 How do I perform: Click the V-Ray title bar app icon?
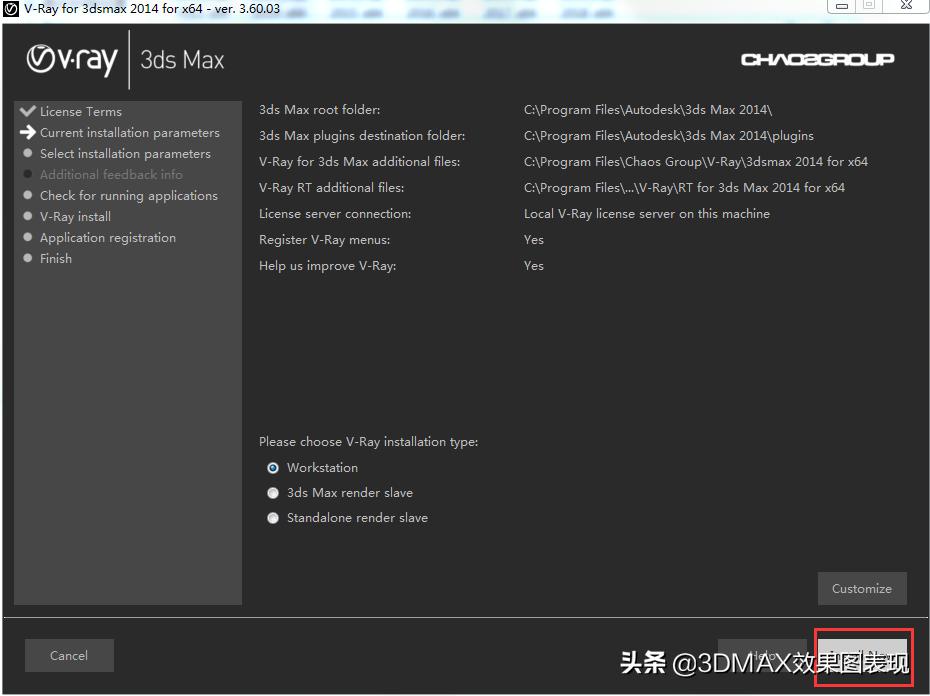[x=11, y=9]
